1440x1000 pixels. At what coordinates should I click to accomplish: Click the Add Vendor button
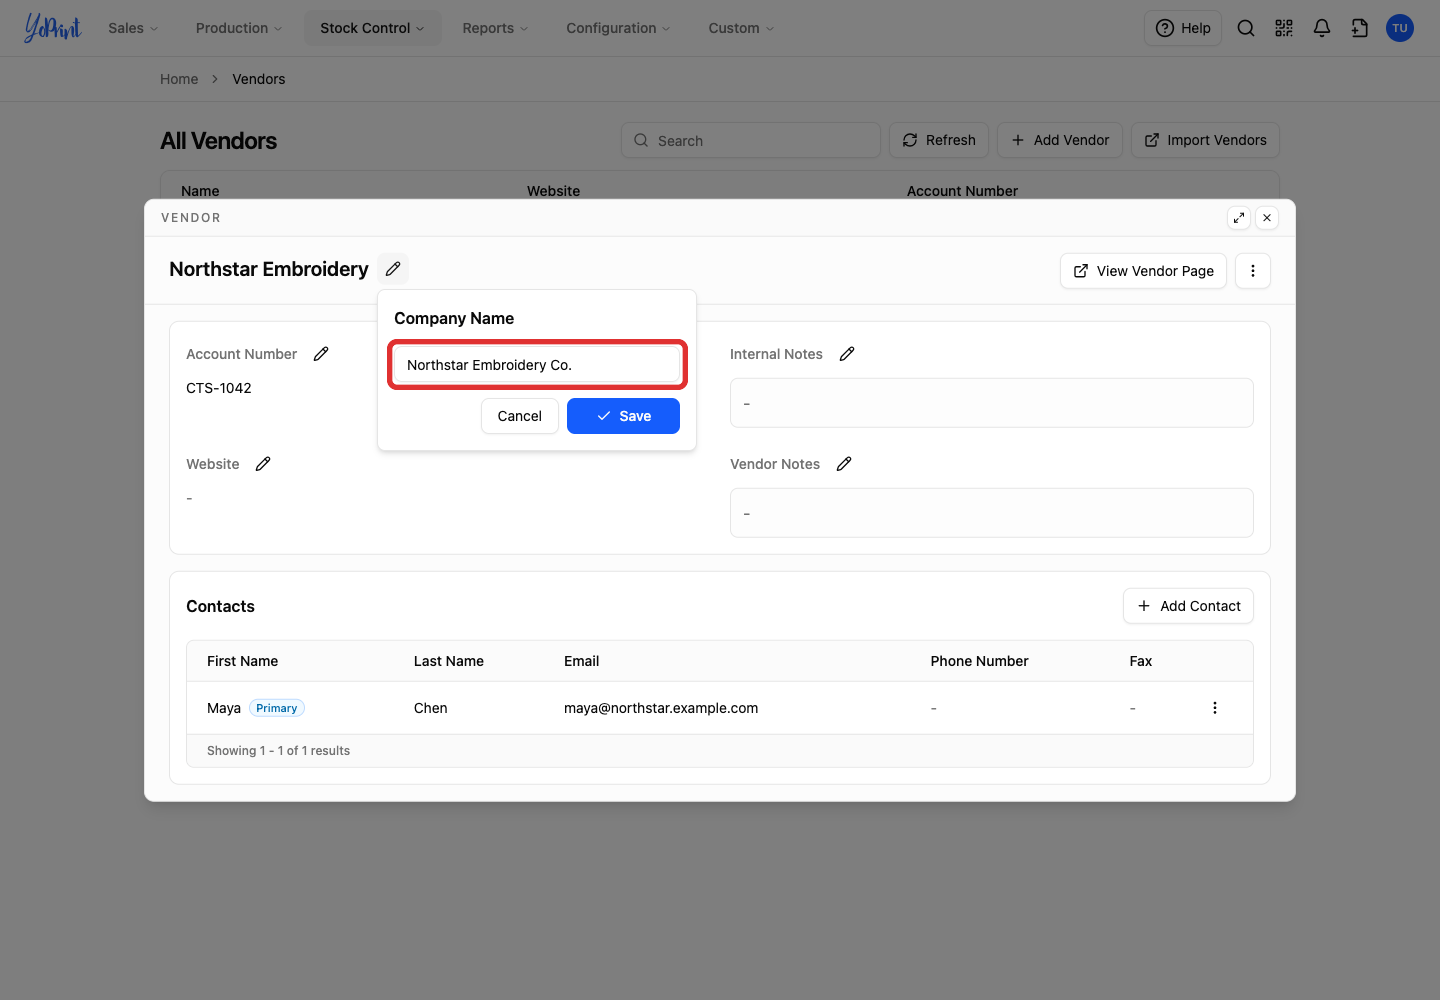pos(1060,140)
